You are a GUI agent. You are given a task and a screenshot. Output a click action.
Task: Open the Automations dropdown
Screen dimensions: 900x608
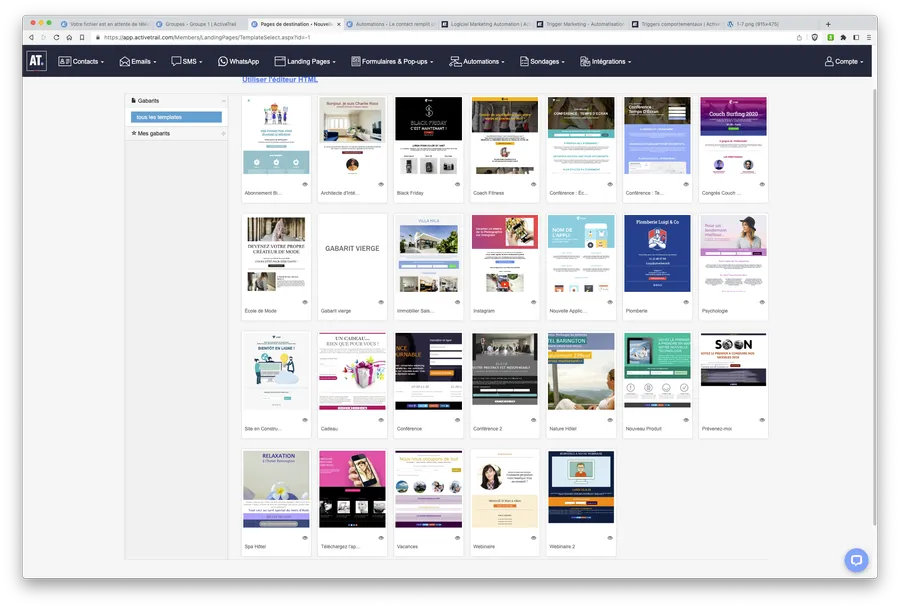[477, 61]
